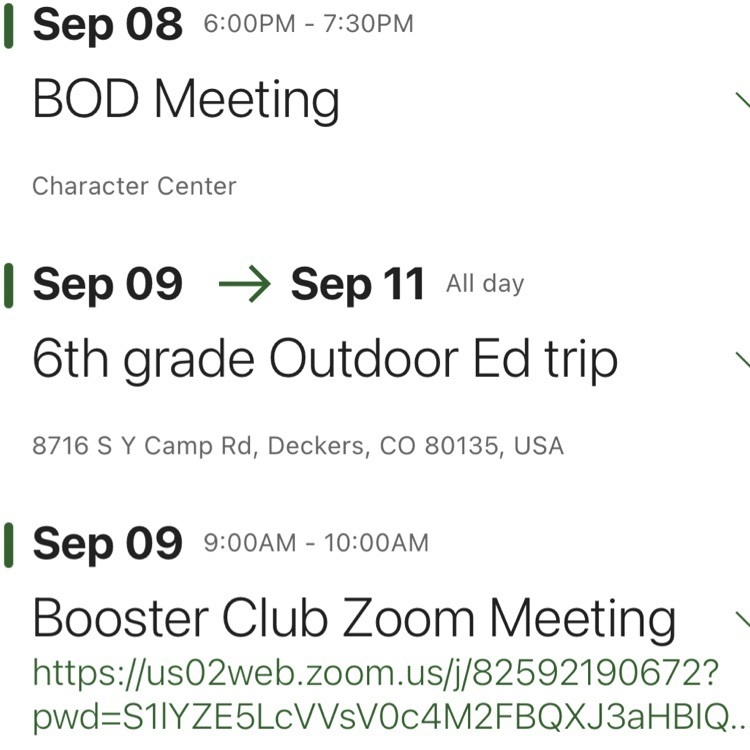Open the BOD Meeting event title
This screenshot has width=750, height=750.
186,99
